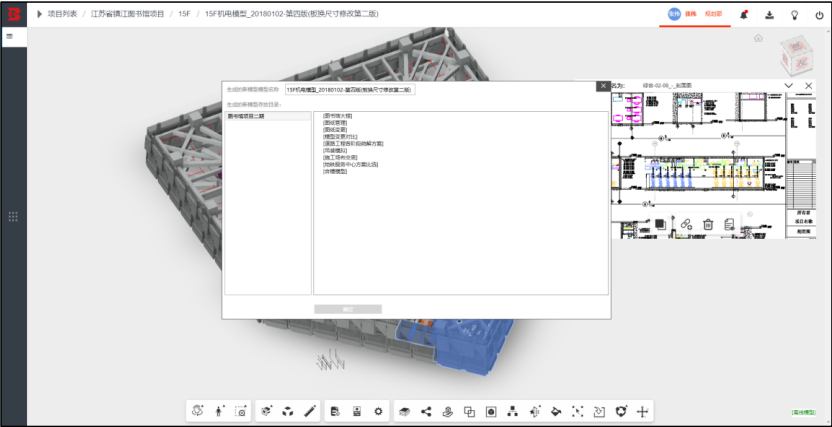Click the document list icon on drawing panel

(x=730, y=224)
